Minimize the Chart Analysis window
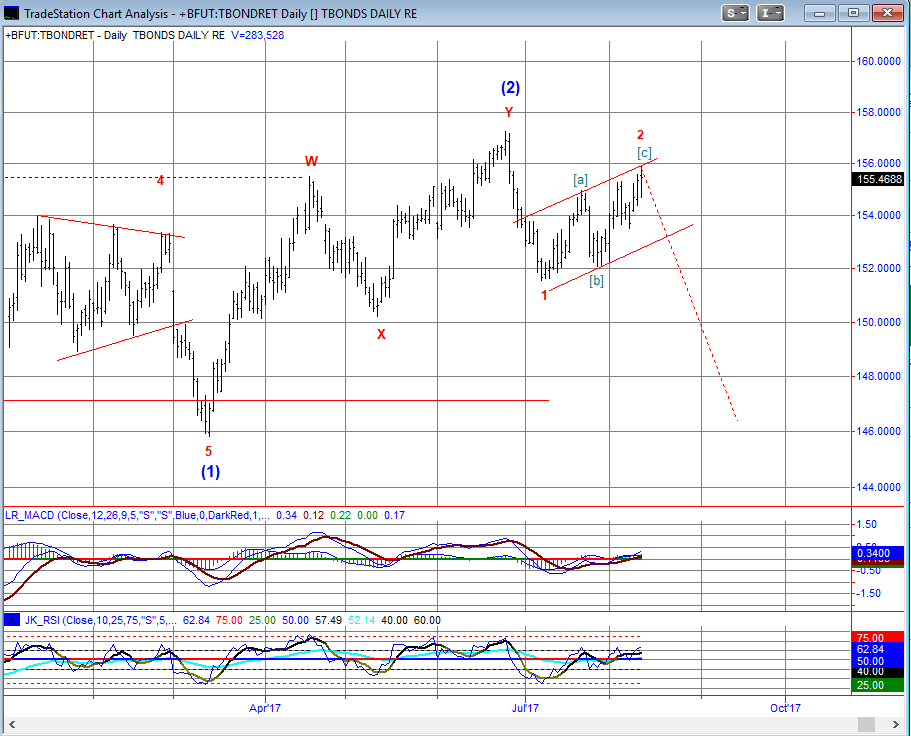Screen dimensions: 911x736 click(820, 13)
